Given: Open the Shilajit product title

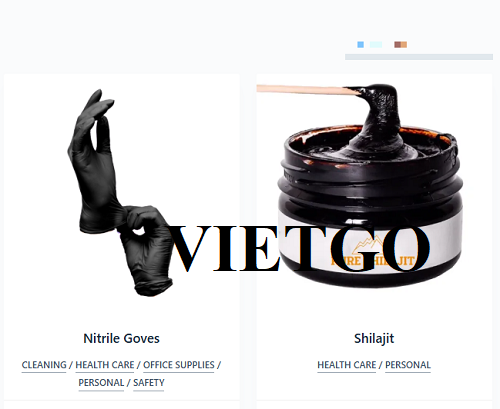Looking at the screenshot, I should tap(374, 338).
